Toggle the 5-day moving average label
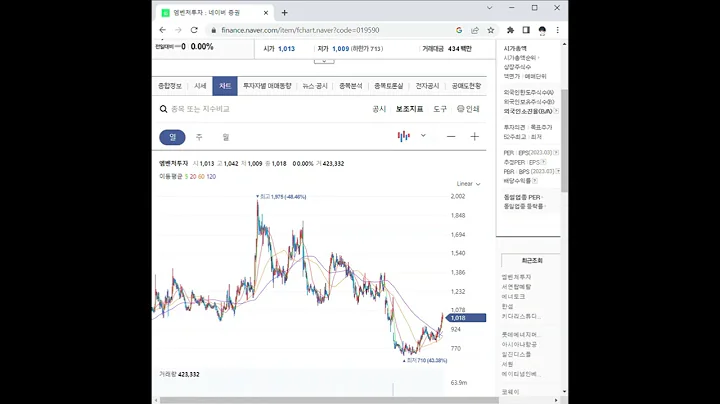Image resolution: width=720 pixels, height=404 pixels. tap(186, 177)
